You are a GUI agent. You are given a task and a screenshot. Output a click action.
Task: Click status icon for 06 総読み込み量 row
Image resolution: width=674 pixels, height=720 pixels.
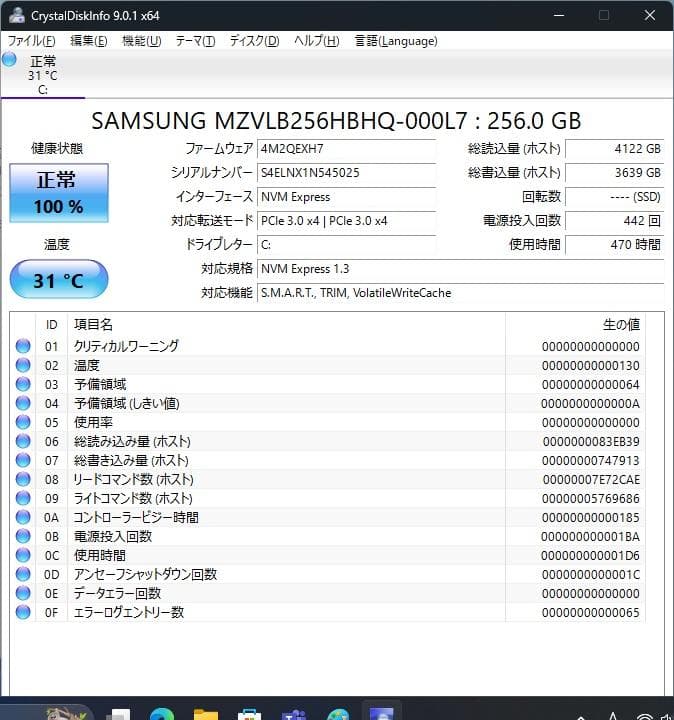(x=23, y=441)
